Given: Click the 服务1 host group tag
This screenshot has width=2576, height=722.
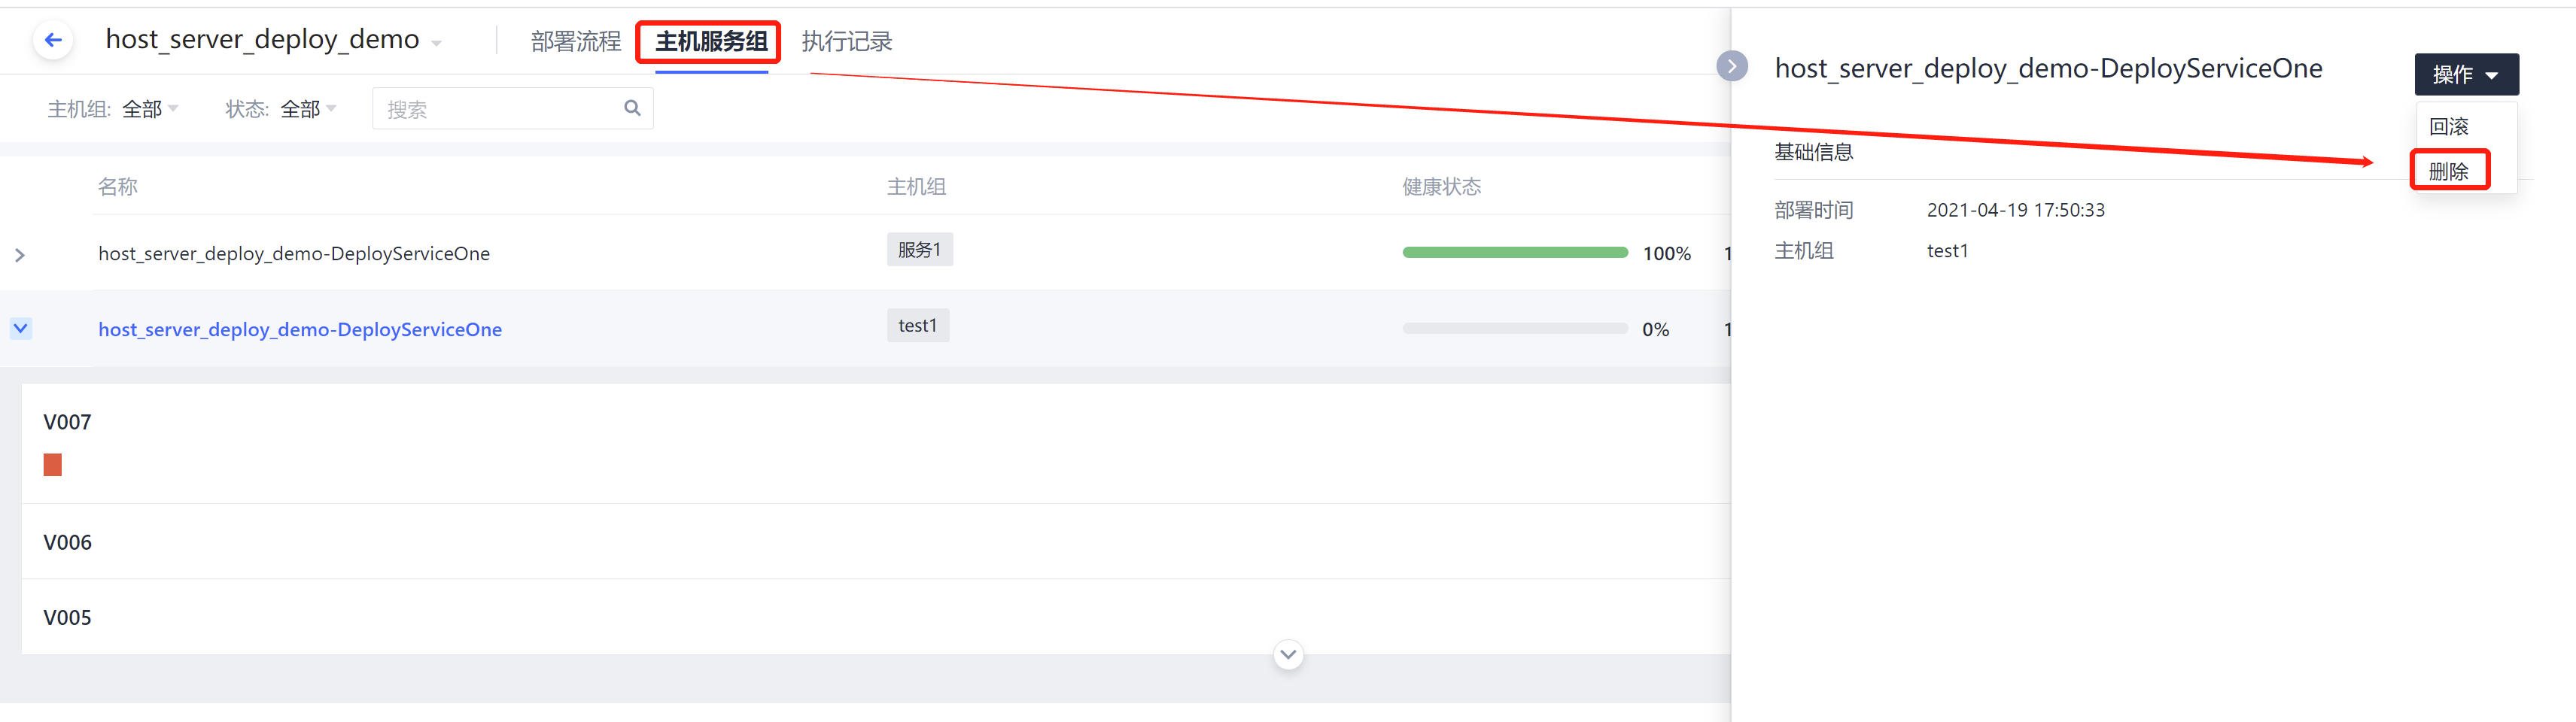Looking at the screenshot, I should click(x=919, y=249).
